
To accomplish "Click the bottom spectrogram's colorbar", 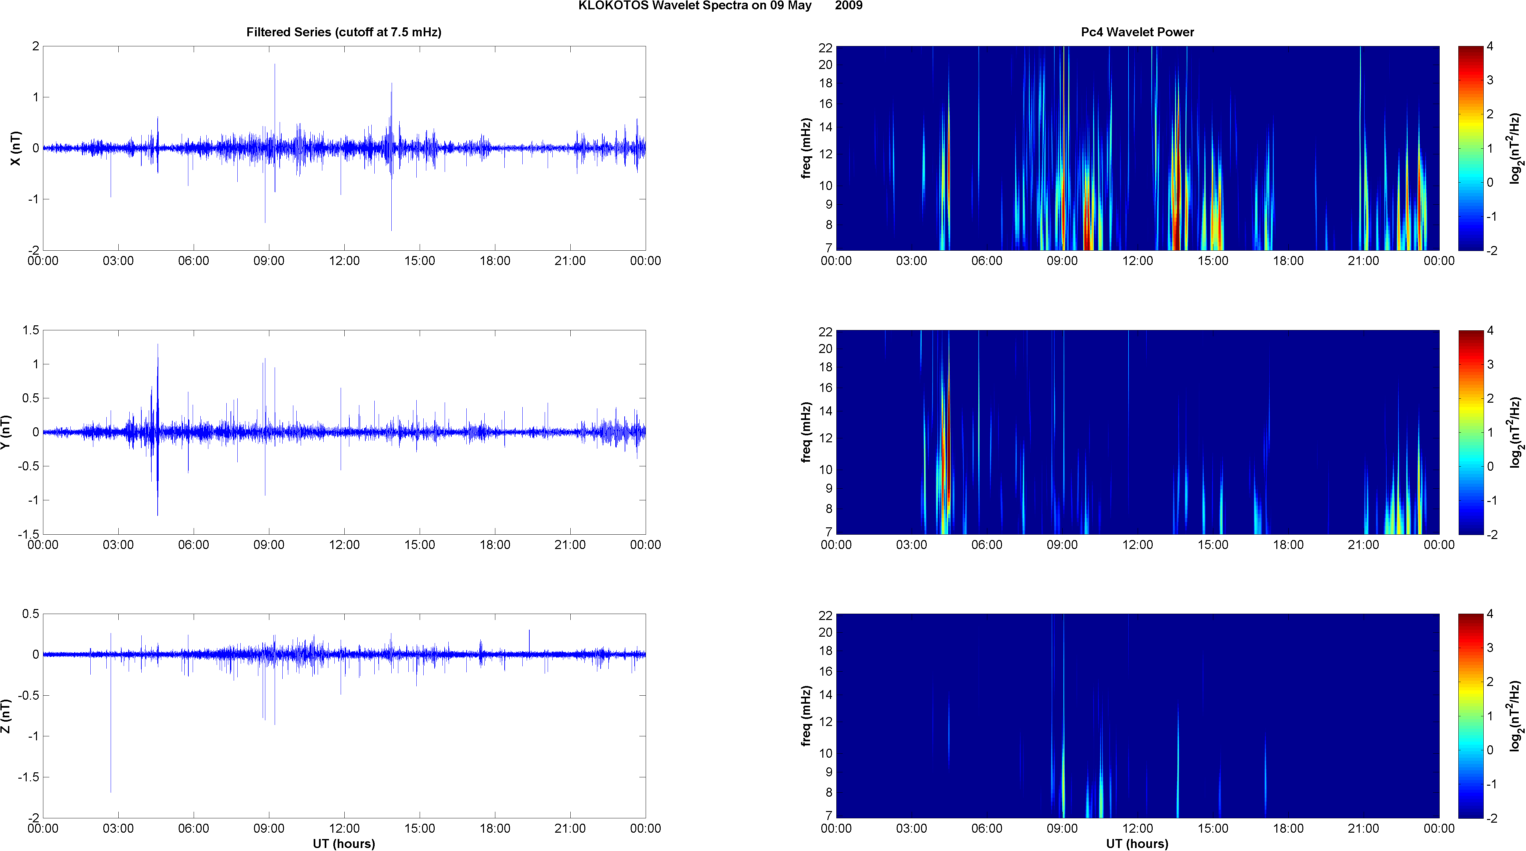I will [1470, 716].
